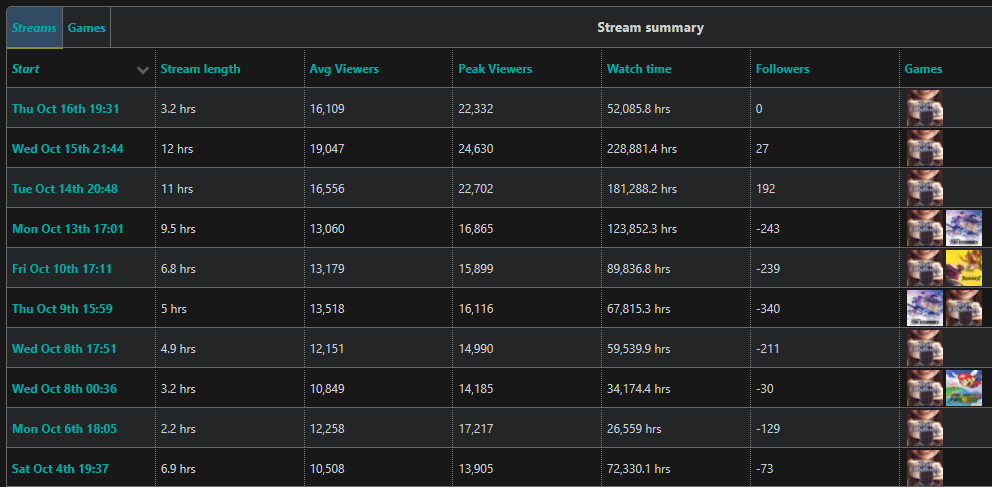Click the game icon in Tue Oct 14th row
Viewport: 992px width, 487px height.
924,188
